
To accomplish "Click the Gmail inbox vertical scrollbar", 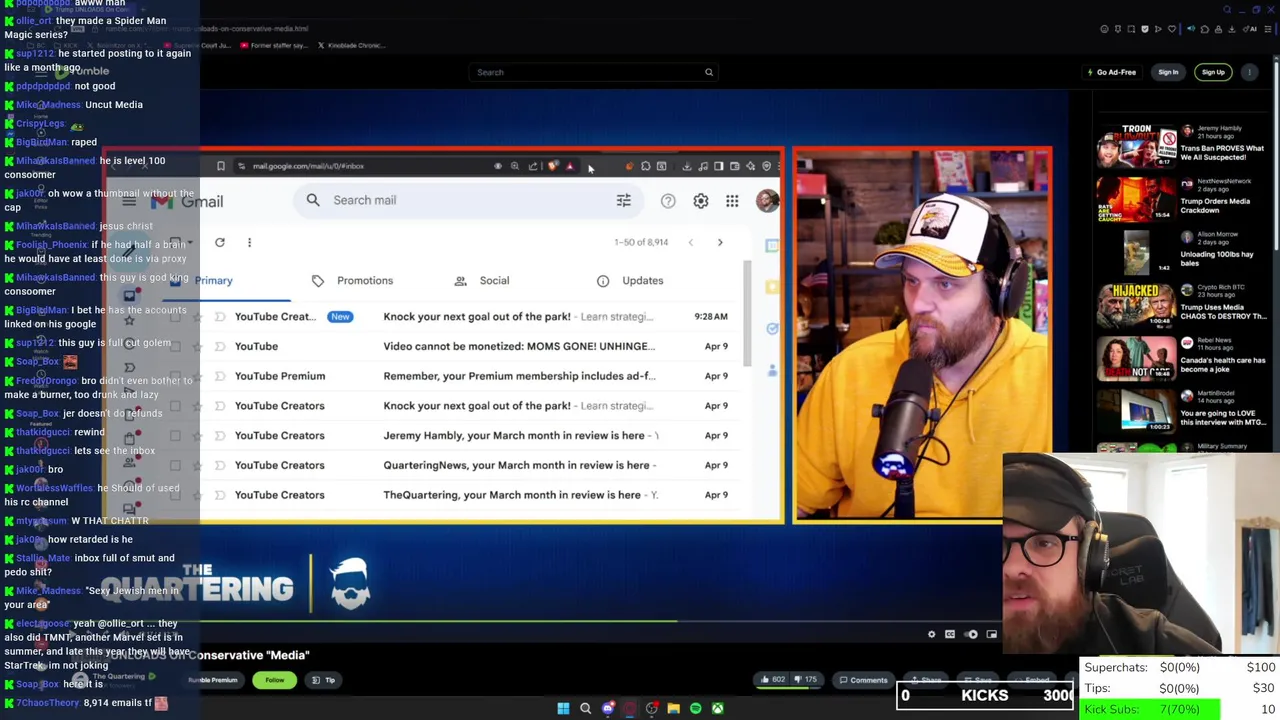I will [747, 315].
